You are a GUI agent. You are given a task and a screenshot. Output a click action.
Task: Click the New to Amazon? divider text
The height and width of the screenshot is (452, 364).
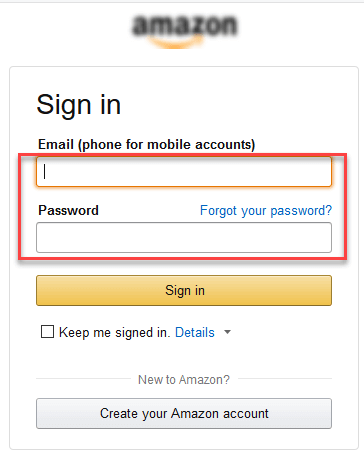(184, 379)
